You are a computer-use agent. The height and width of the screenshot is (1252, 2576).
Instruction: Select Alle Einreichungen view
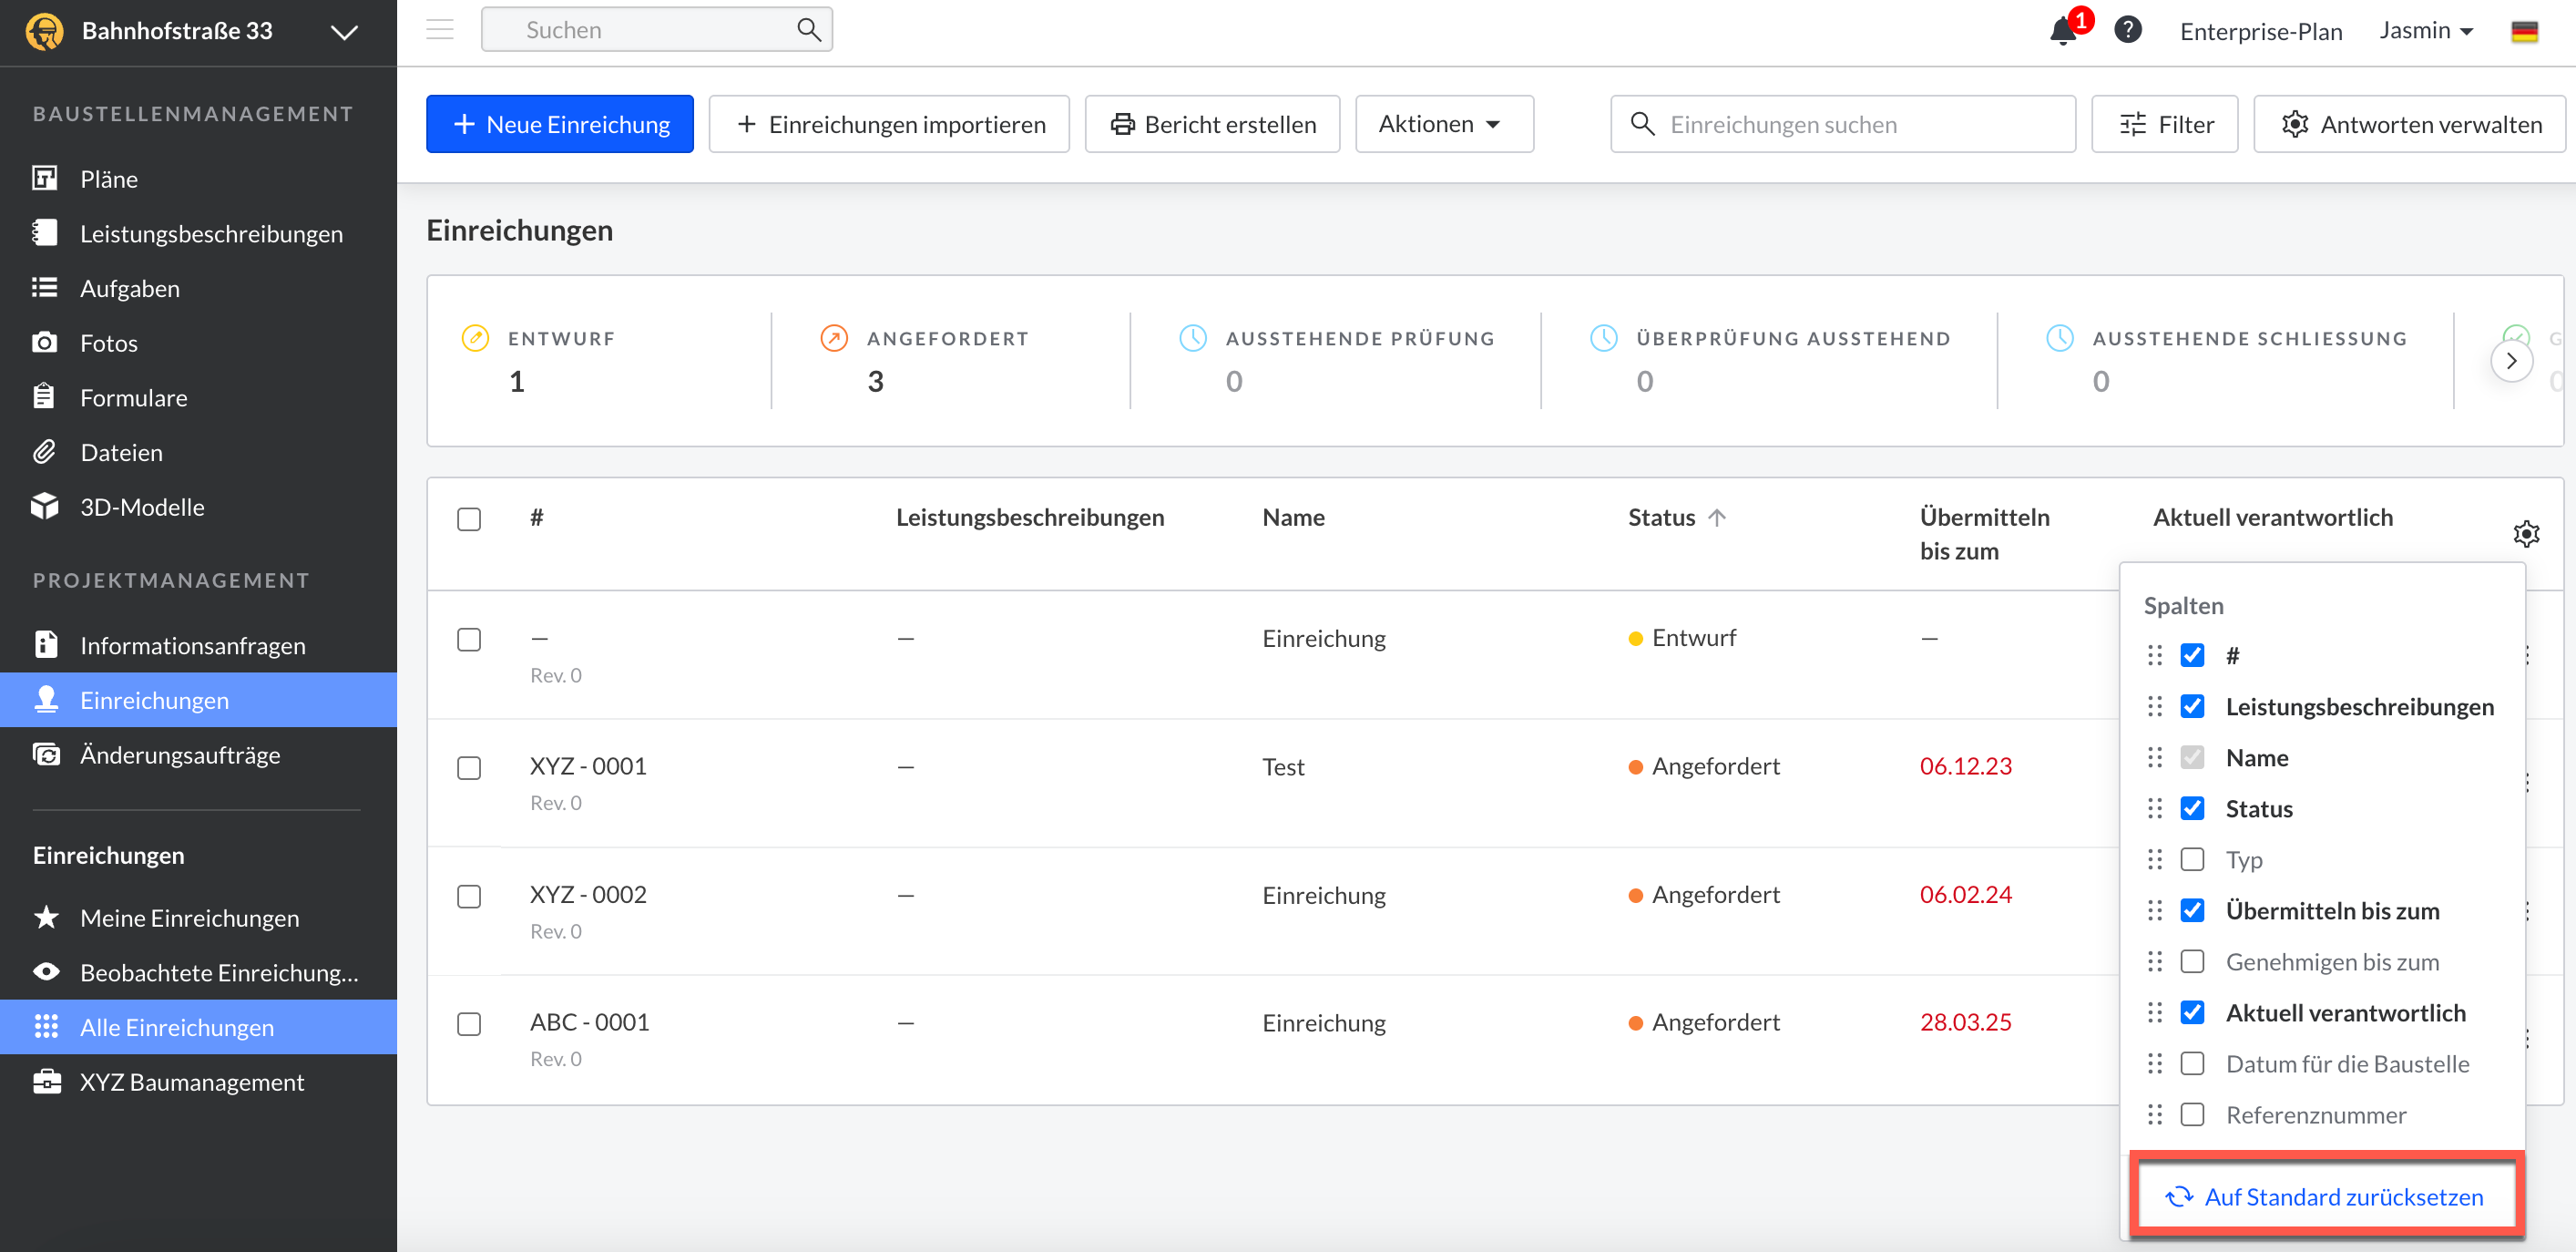point(198,1027)
